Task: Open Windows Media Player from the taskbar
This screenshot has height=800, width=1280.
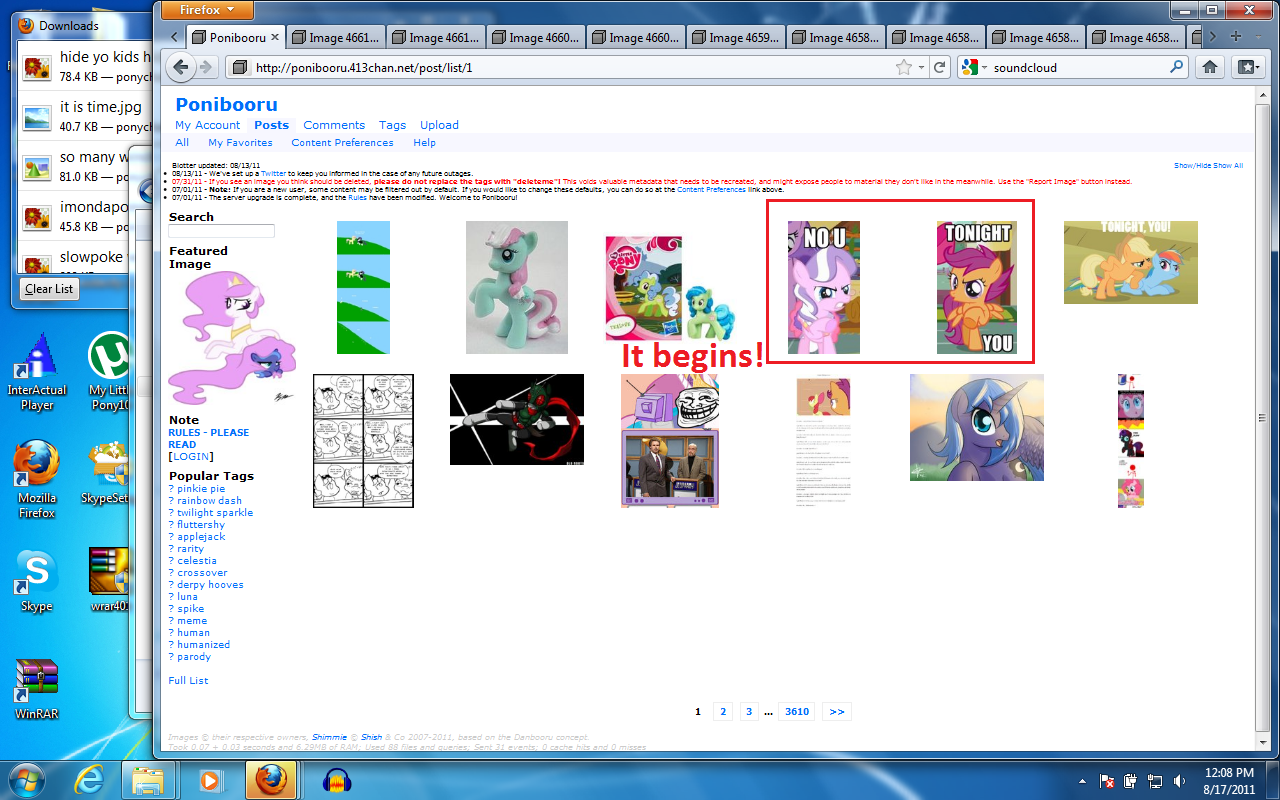Action: pos(210,780)
